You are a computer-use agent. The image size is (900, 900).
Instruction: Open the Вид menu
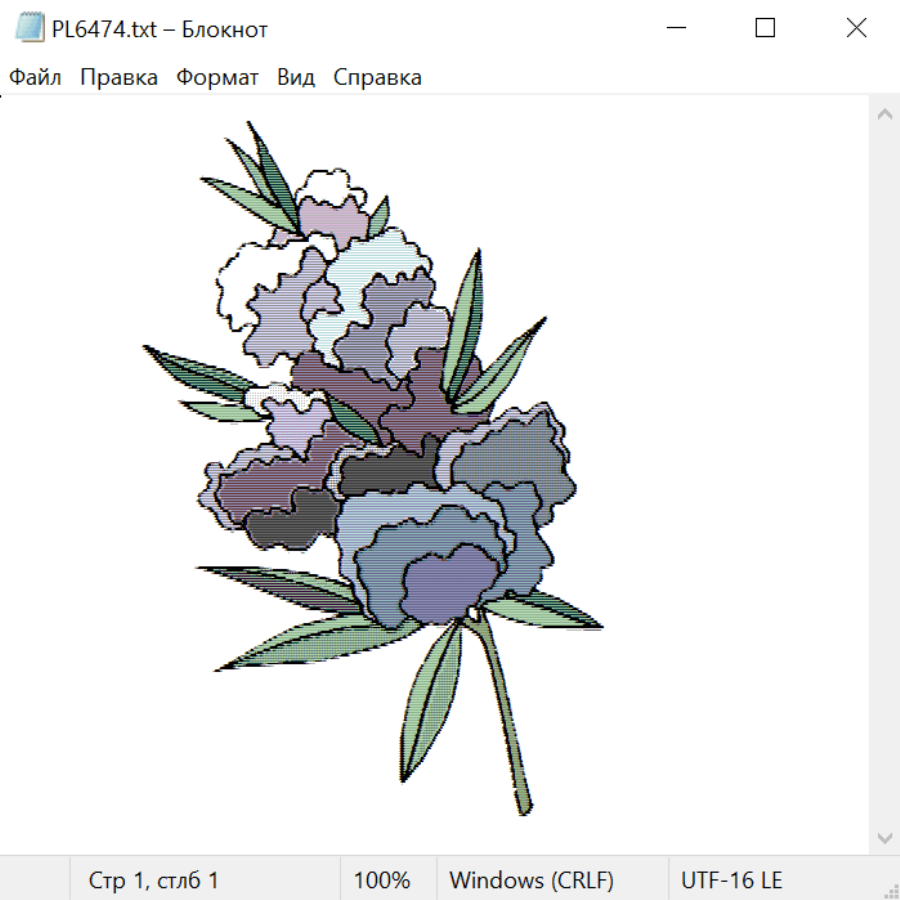pos(296,77)
